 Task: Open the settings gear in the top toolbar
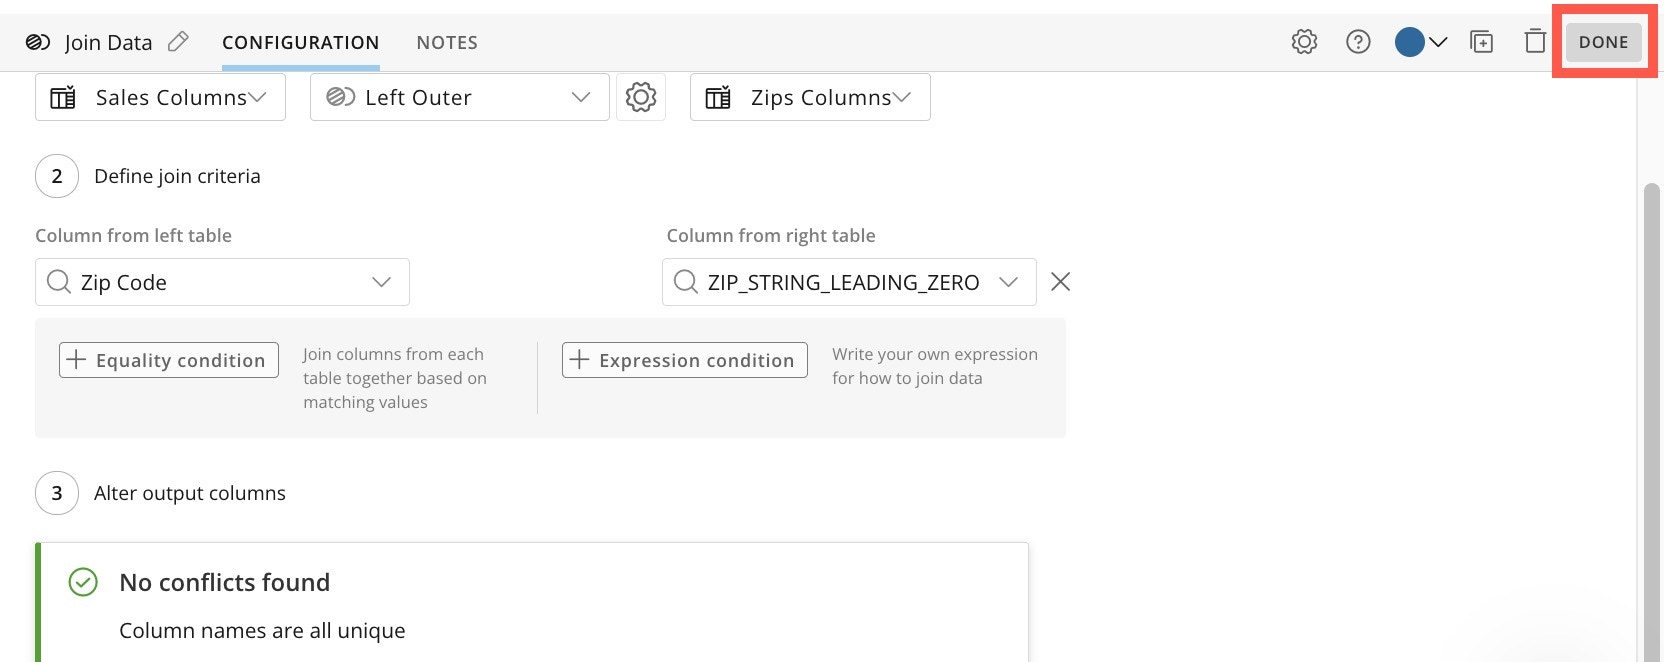click(1304, 42)
